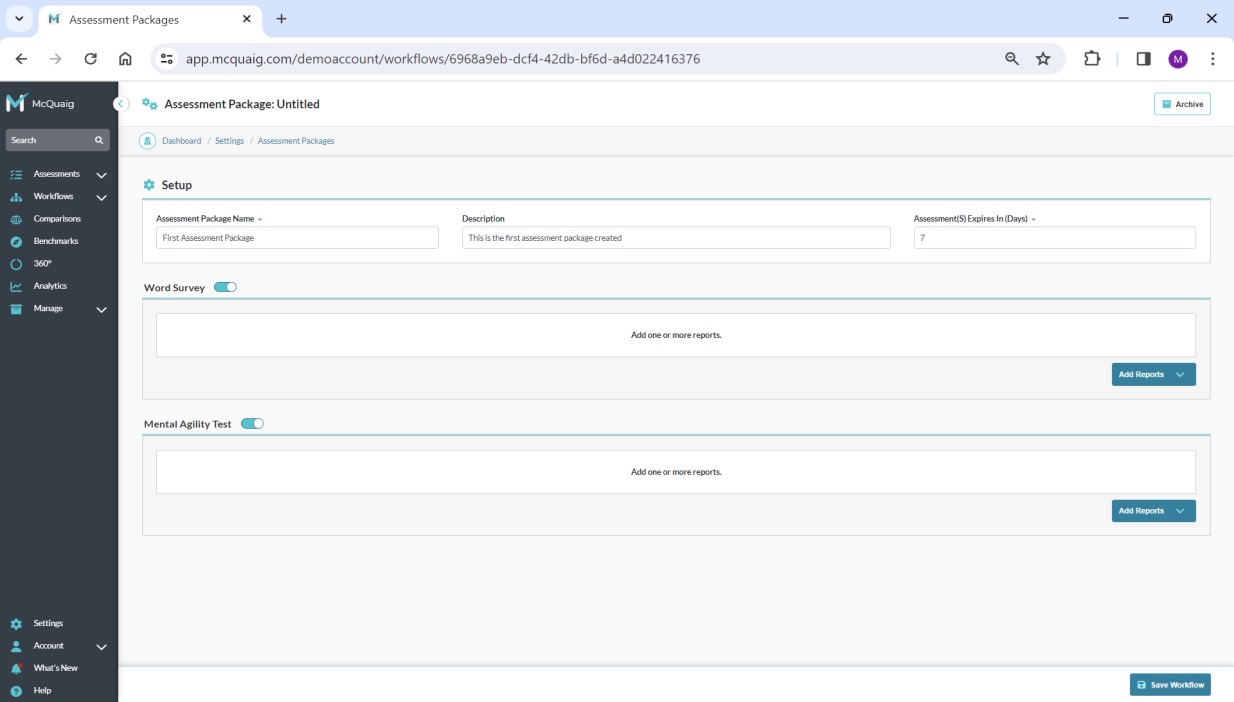Click the Assessment Package Name field

(x=297, y=238)
